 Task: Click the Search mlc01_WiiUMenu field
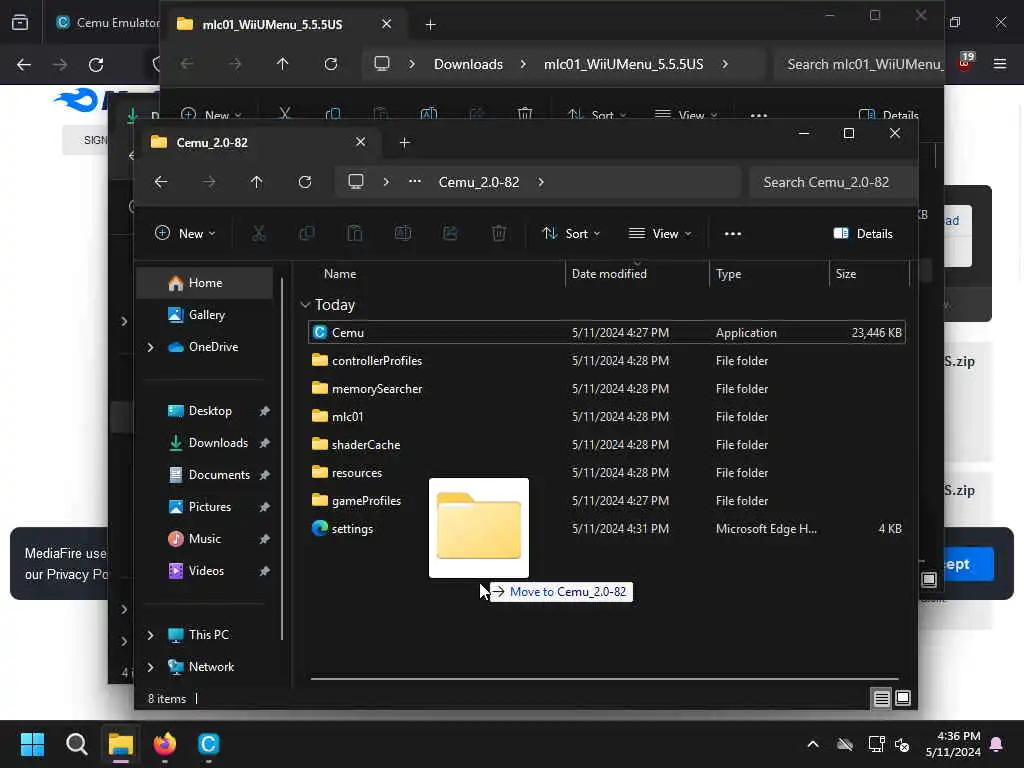(859, 64)
